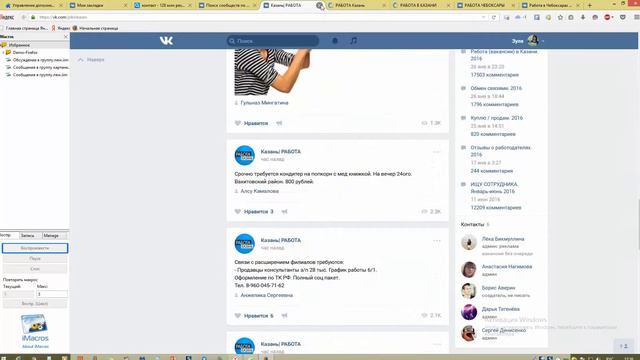Open browser downloads arrow icon

tap(583, 17)
